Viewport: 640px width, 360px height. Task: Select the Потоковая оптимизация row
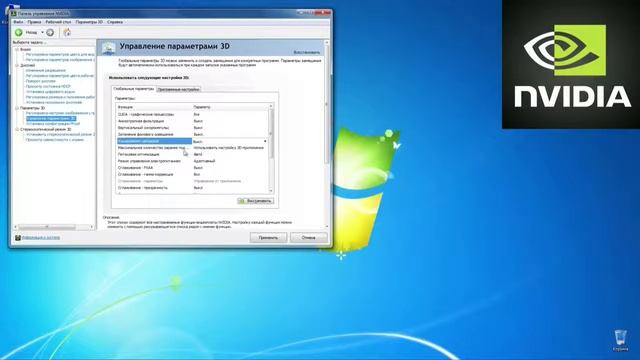click(x=193, y=155)
